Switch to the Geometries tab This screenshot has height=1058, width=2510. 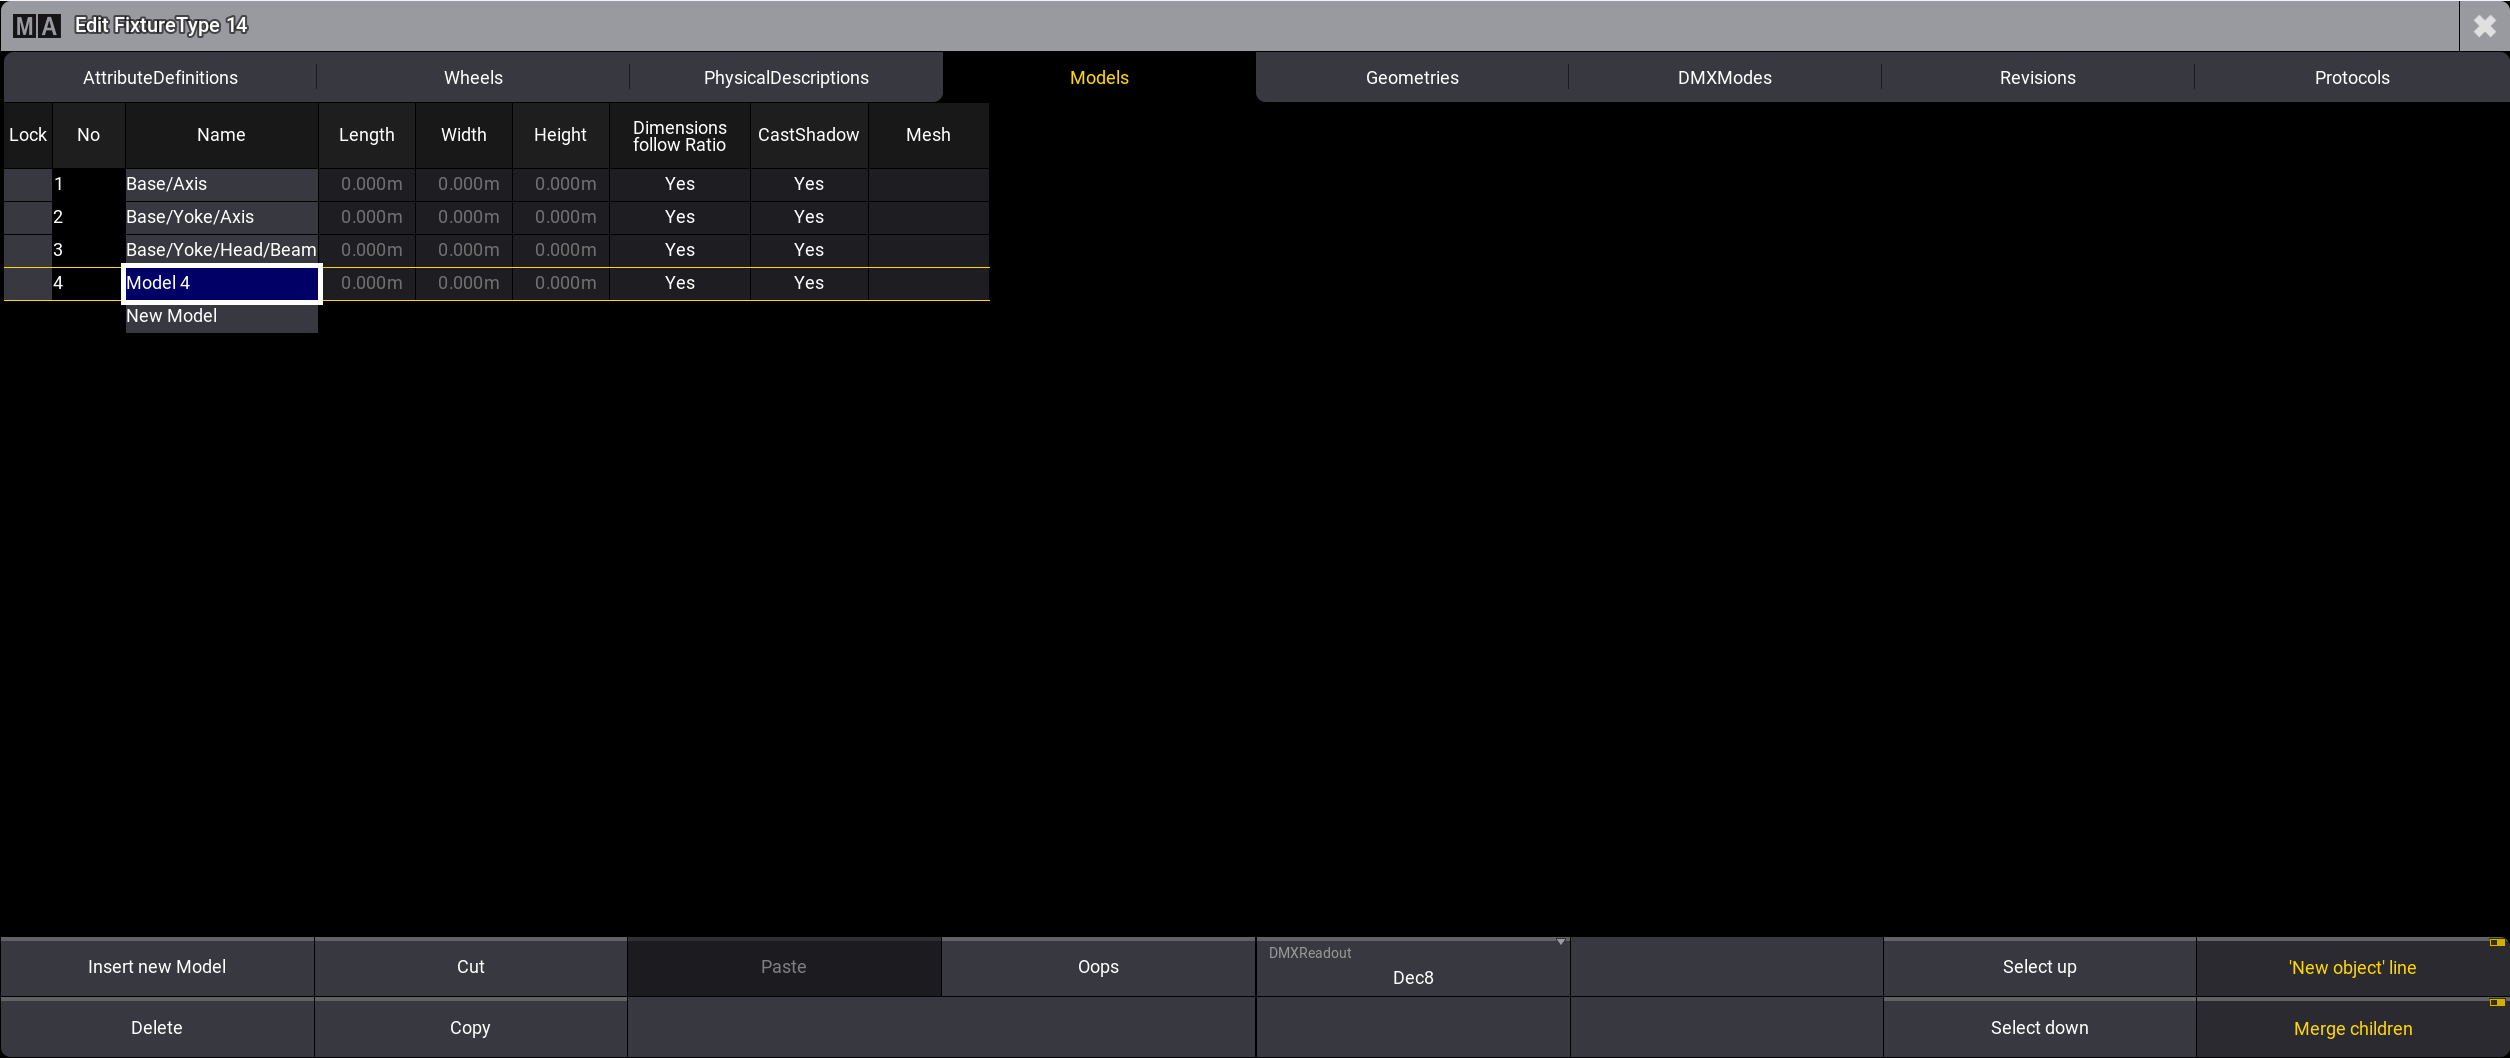click(x=1411, y=78)
